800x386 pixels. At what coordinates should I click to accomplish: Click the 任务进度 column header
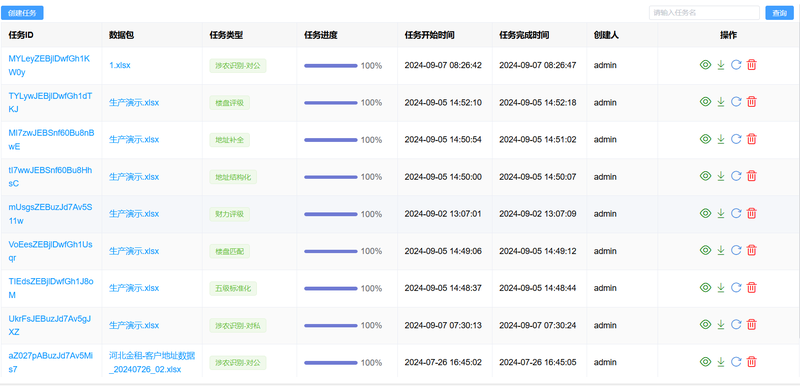click(x=321, y=35)
